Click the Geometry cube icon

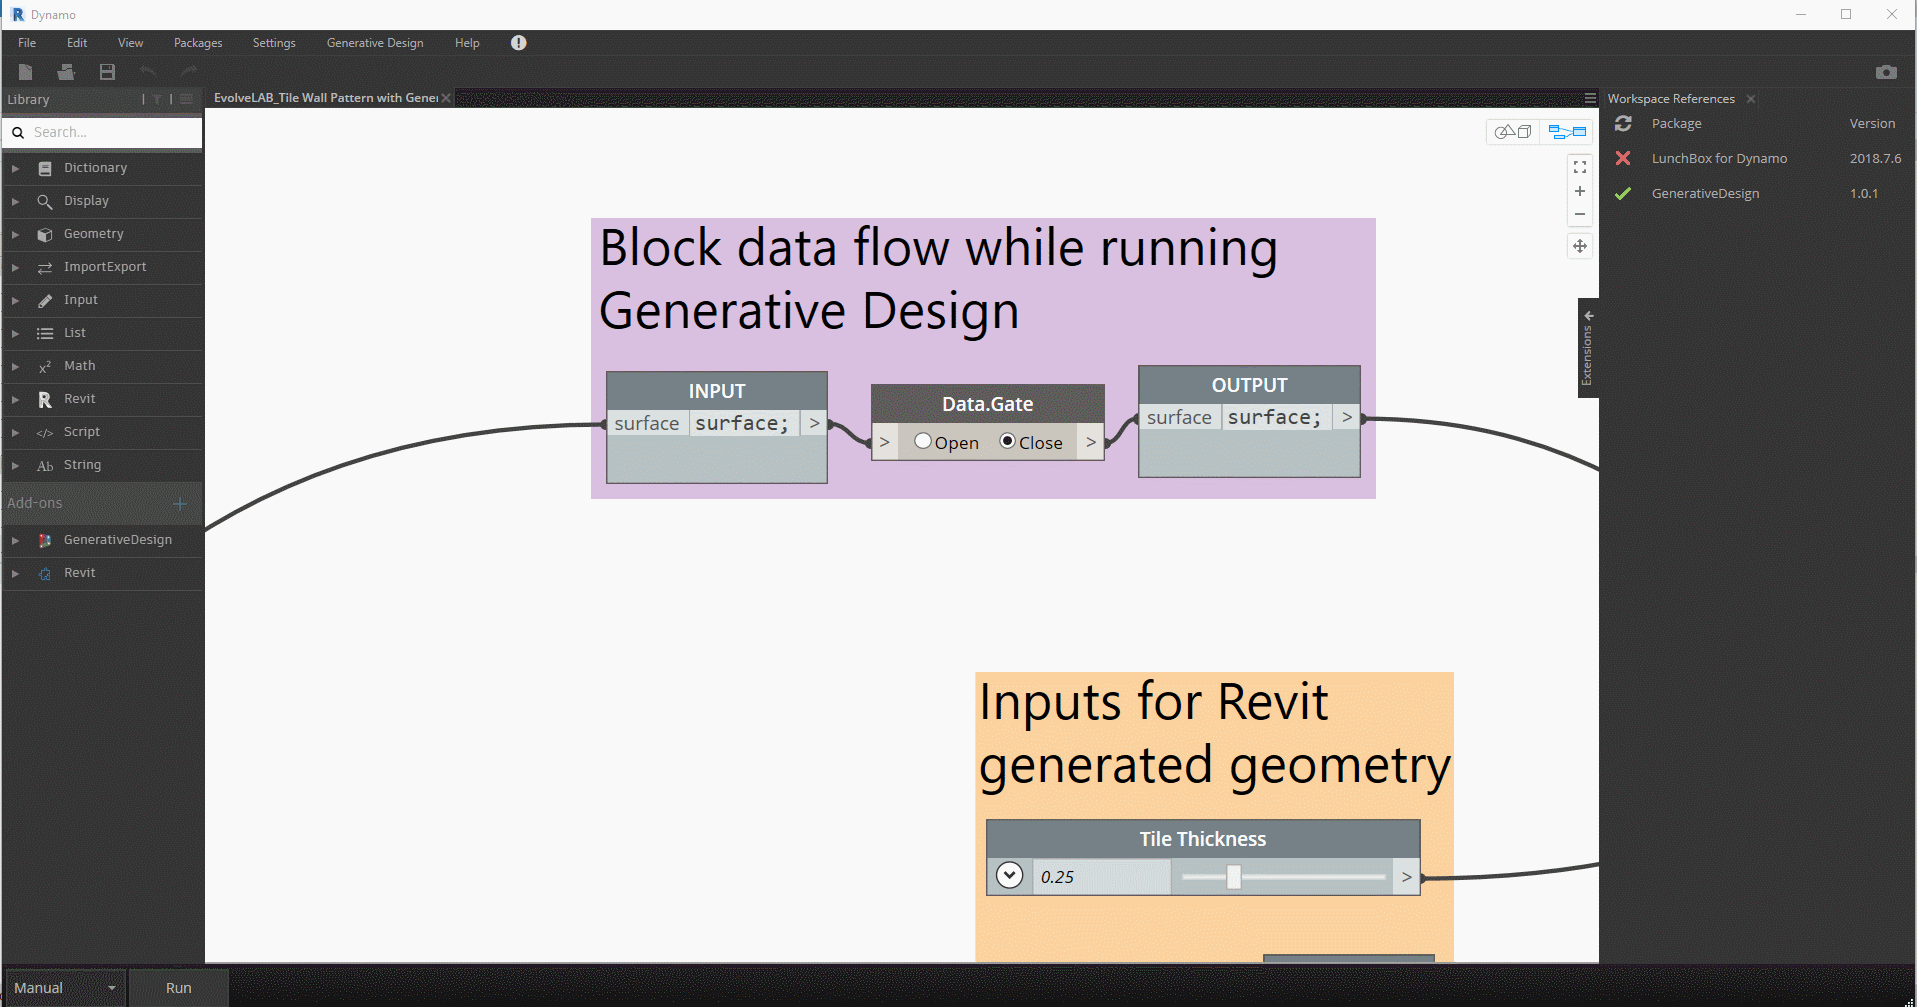tap(45, 234)
